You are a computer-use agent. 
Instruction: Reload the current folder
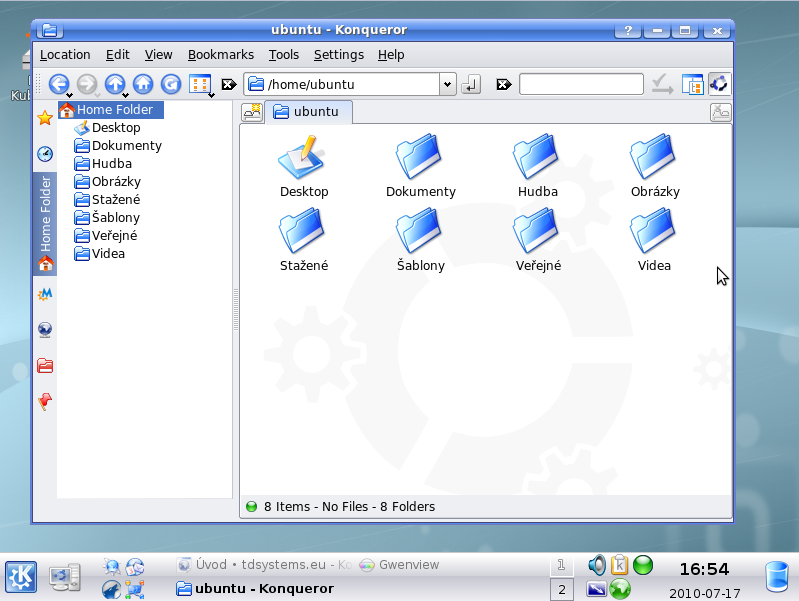171,84
